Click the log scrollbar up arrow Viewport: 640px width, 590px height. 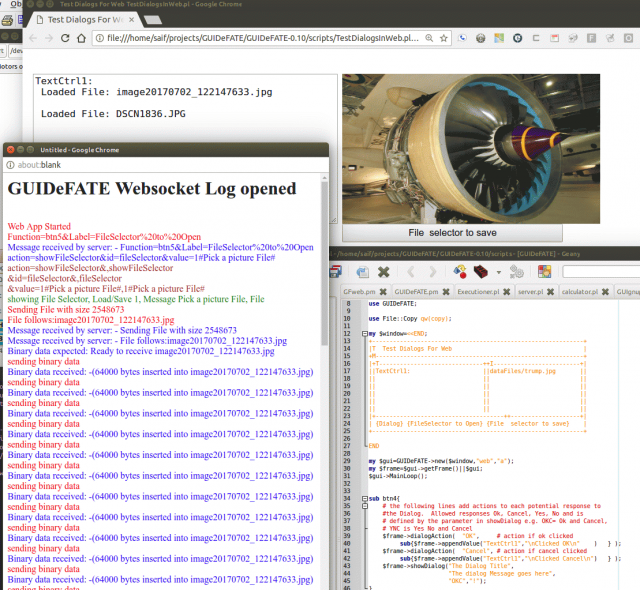tap(325, 178)
